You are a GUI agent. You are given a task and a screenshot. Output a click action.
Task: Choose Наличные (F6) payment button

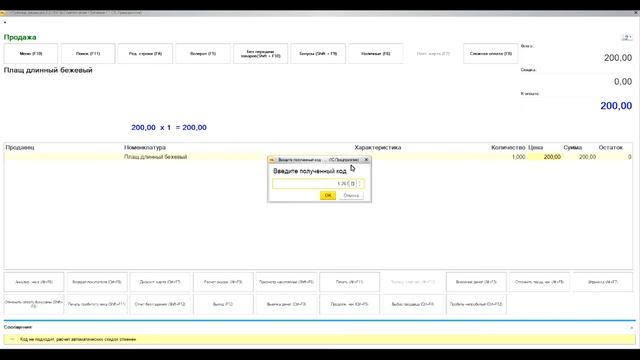tap(376, 53)
